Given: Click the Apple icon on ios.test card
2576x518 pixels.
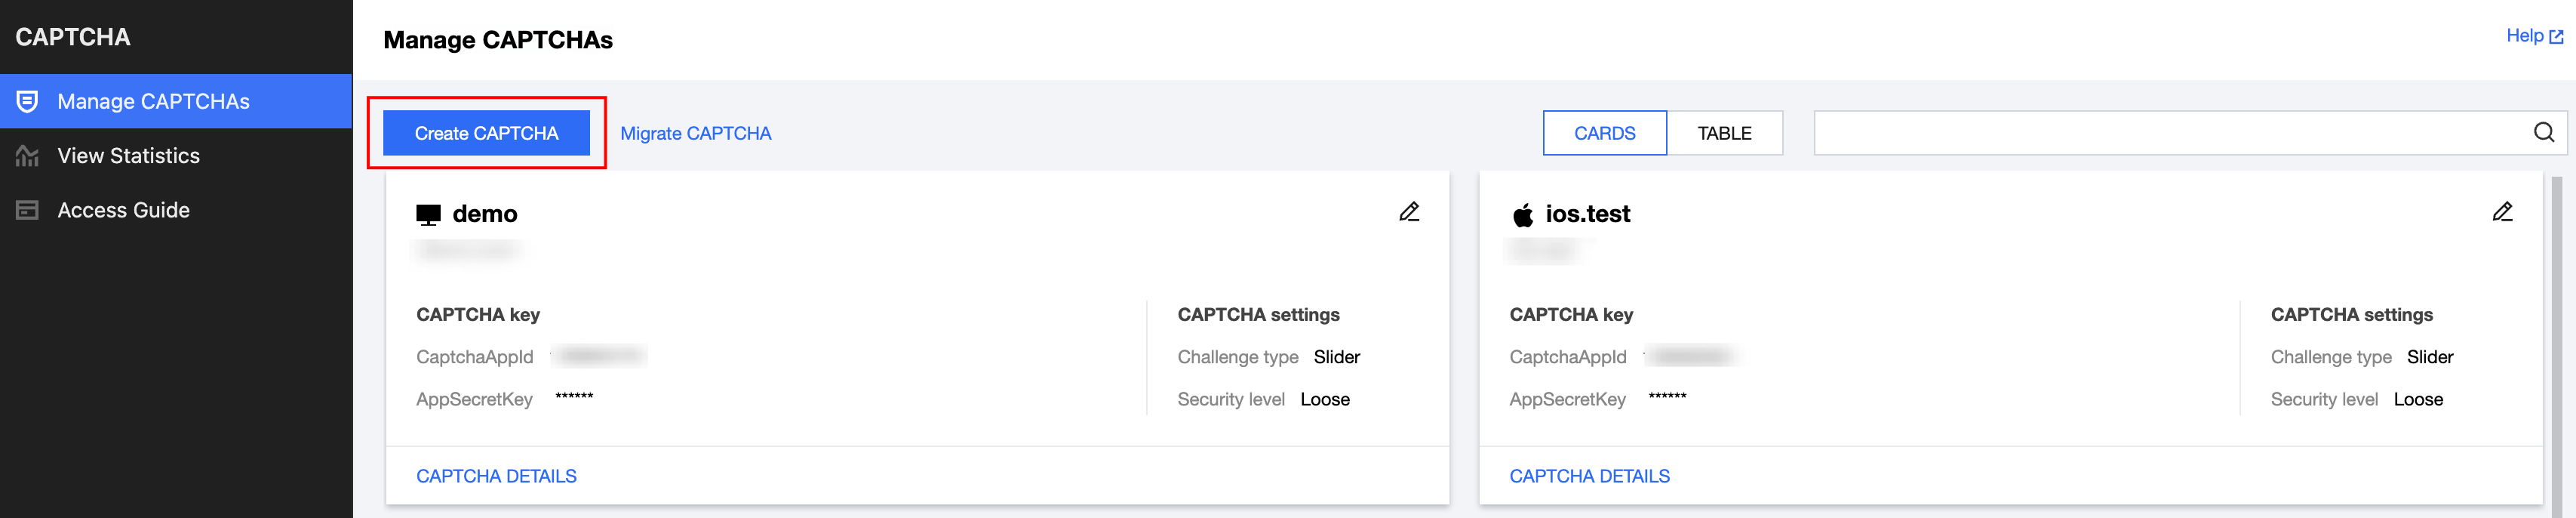Looking at the screenshot, I should pos(1523,215).
